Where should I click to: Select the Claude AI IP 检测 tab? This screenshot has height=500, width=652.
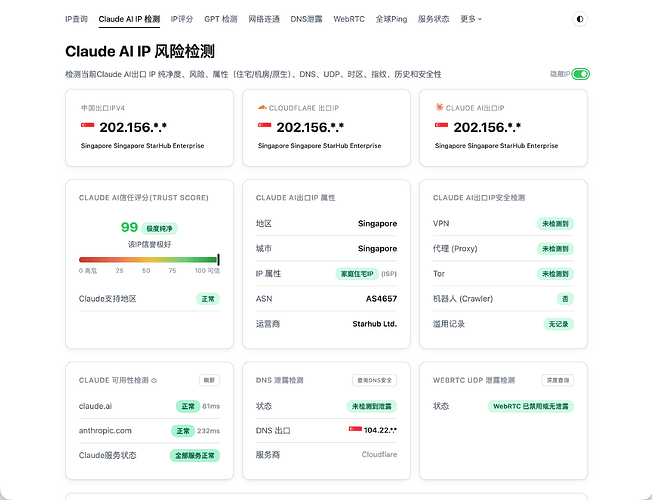click(129, 19)
